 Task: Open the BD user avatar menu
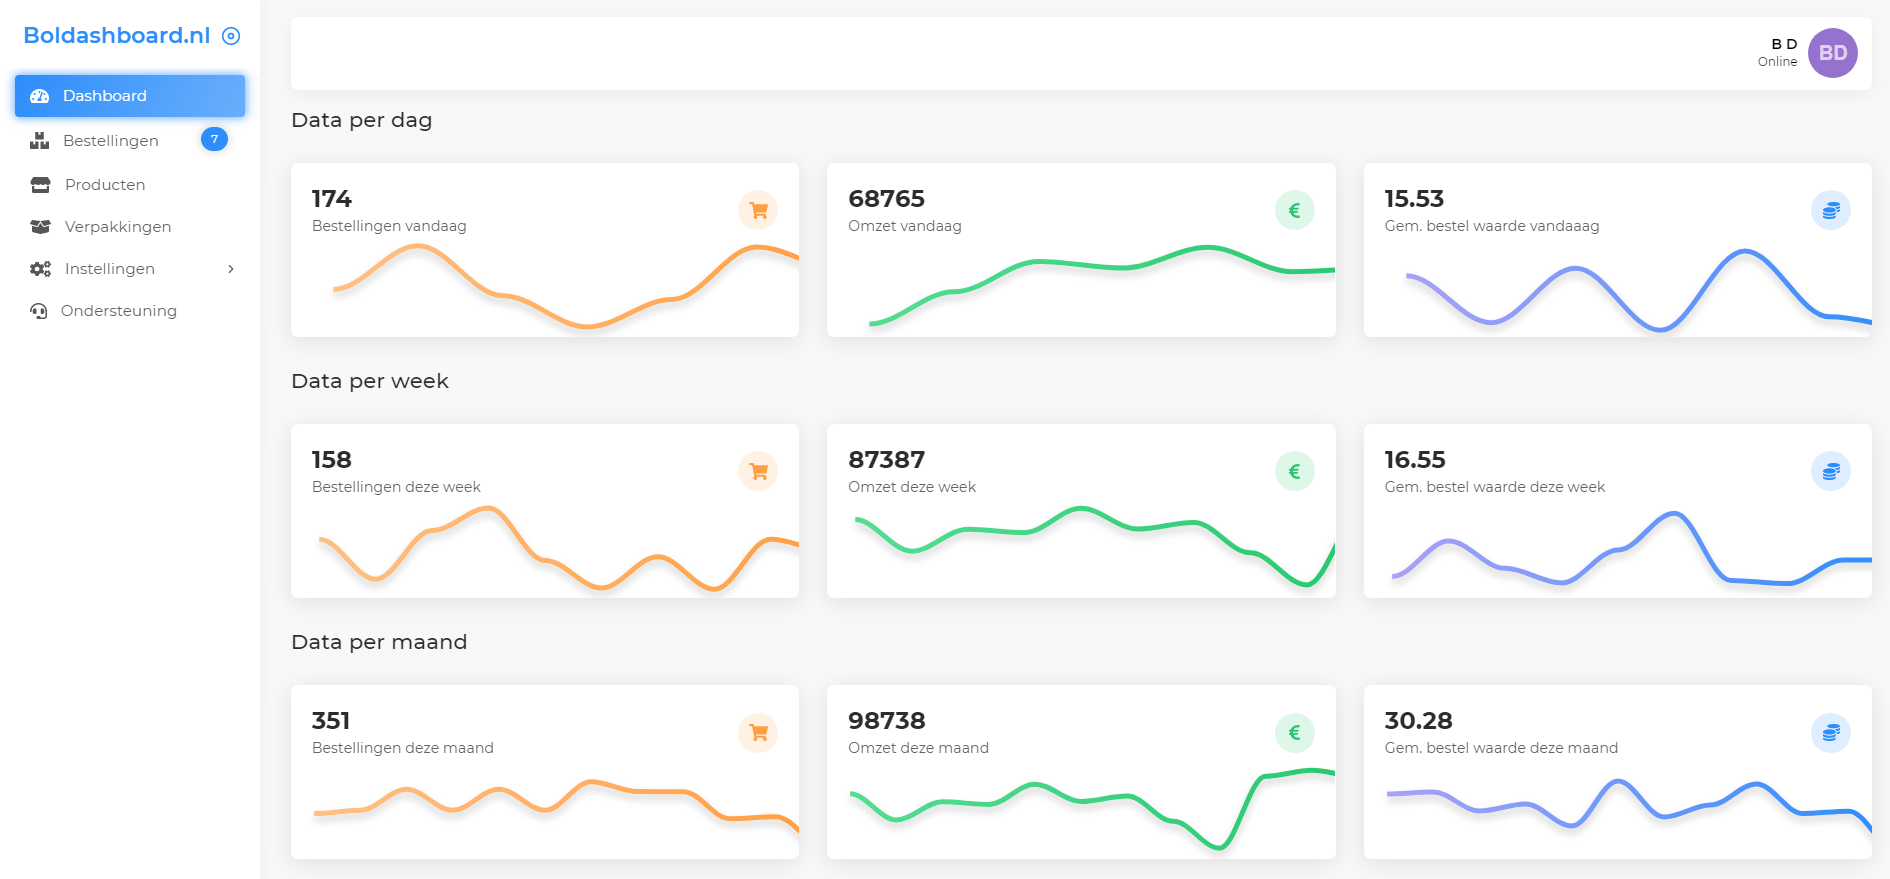tap(1832, 53)
